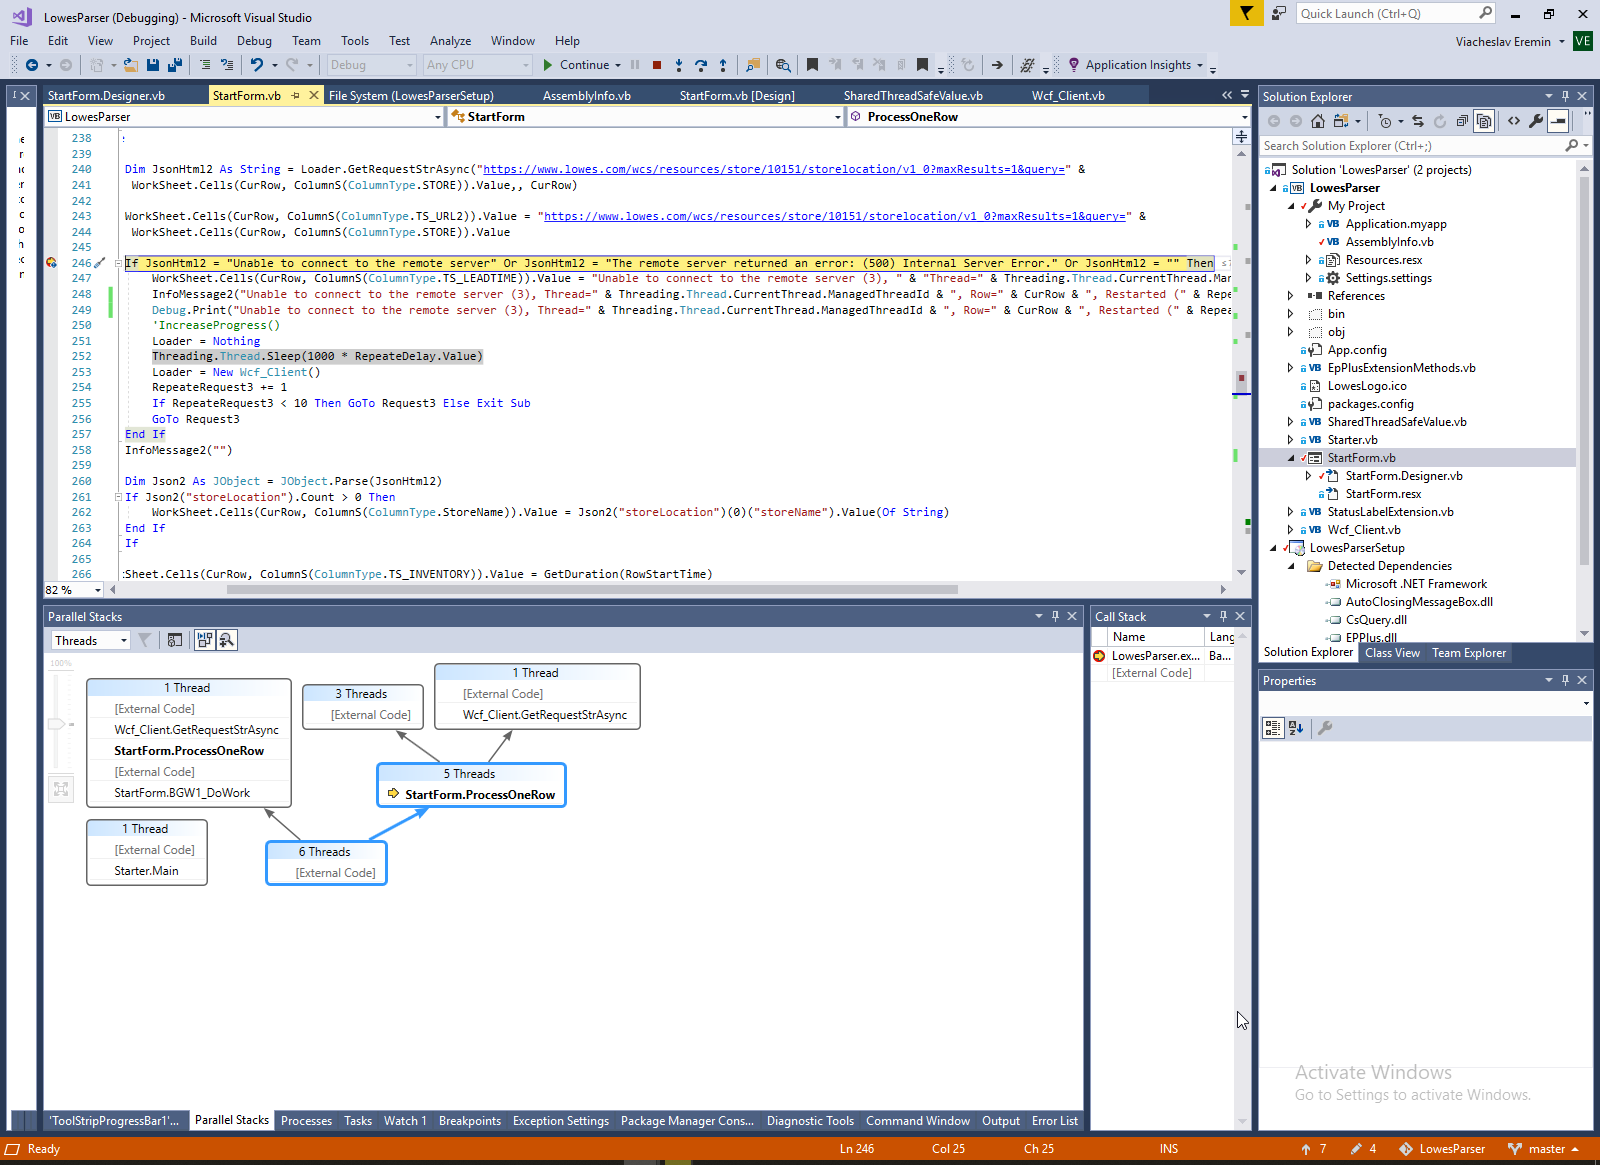Switch to the Breakpoints tab
Image resolution: width=1600 pixels, height=1165 pixels.
470,1121
